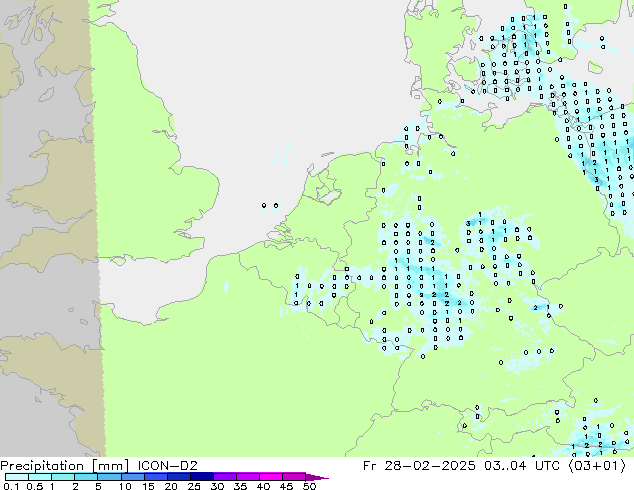This screenshot has width=634, height=490.
Task: Click the 0.1–0.5 mm legend color swatch
Action: click(x=17, y=477)
